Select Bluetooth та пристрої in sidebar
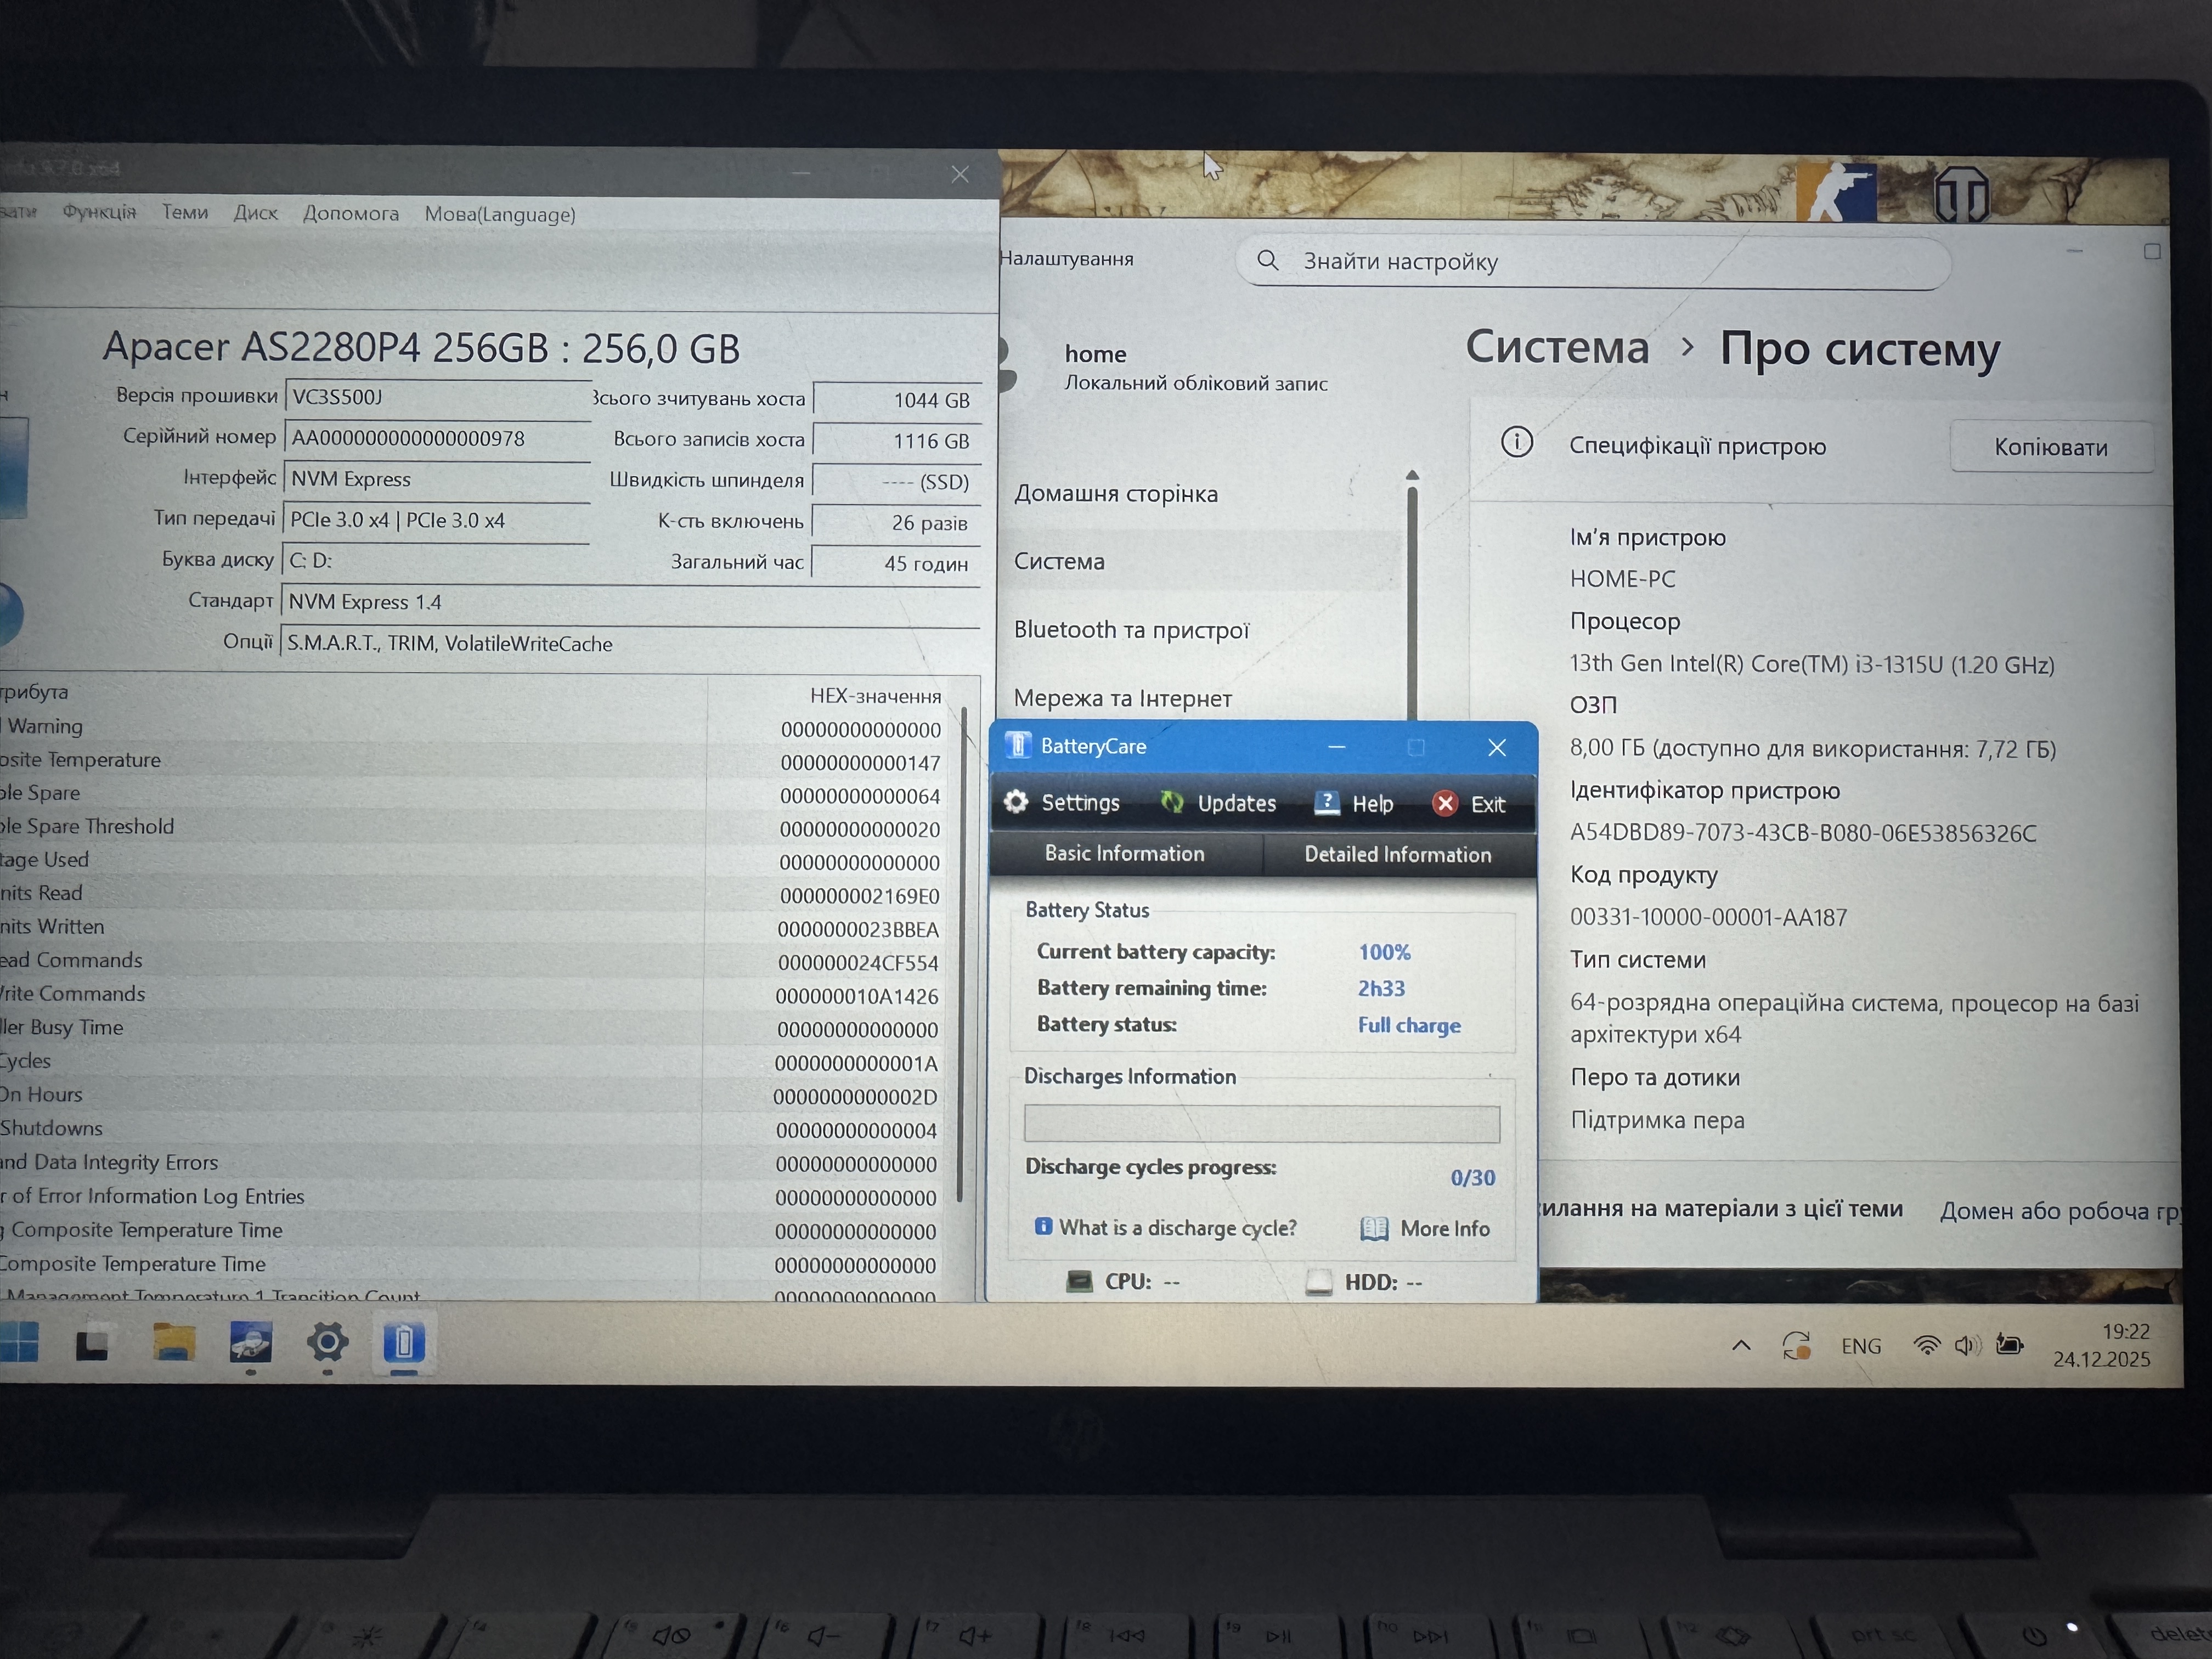Viewport: 2212px width, 1659px height. pyautogui.click(x=1131, y=630)
